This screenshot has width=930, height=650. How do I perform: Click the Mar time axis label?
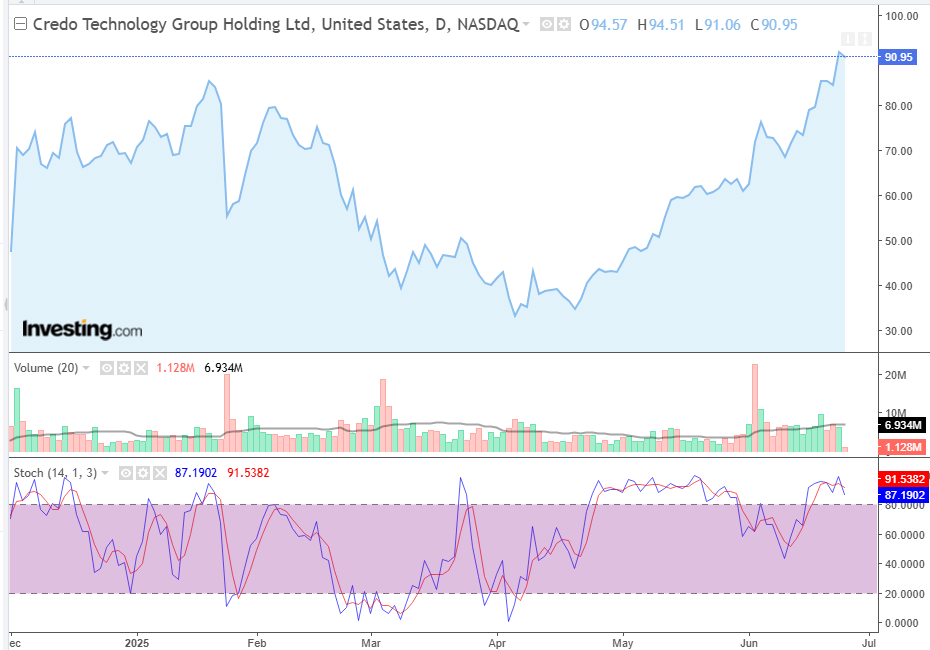(x=371, y=643)
